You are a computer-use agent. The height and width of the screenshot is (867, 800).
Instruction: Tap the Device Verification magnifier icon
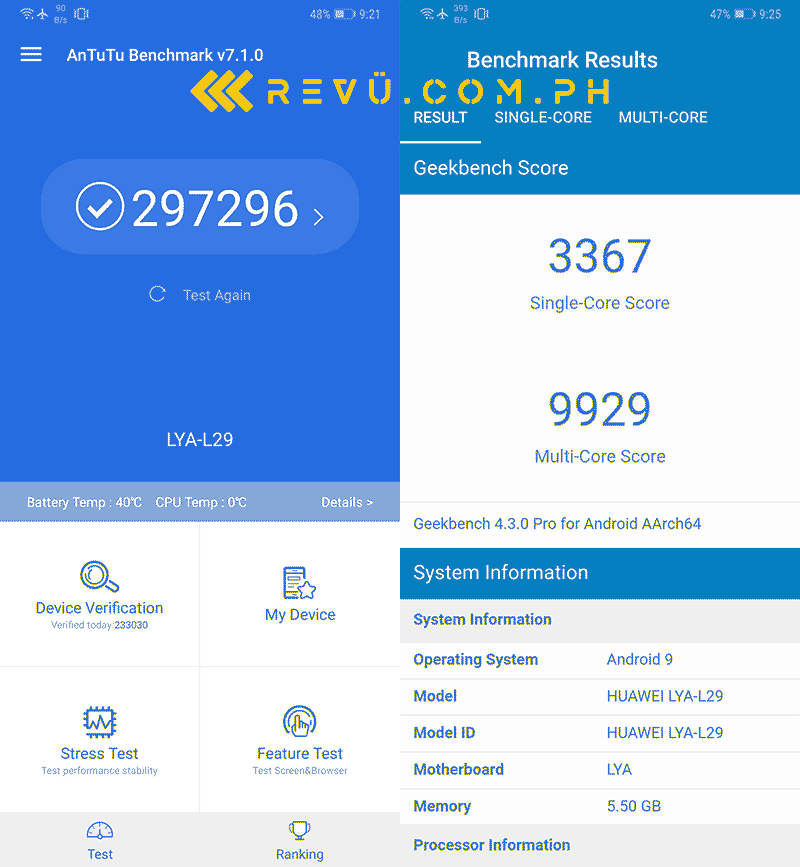pos(100,577)
